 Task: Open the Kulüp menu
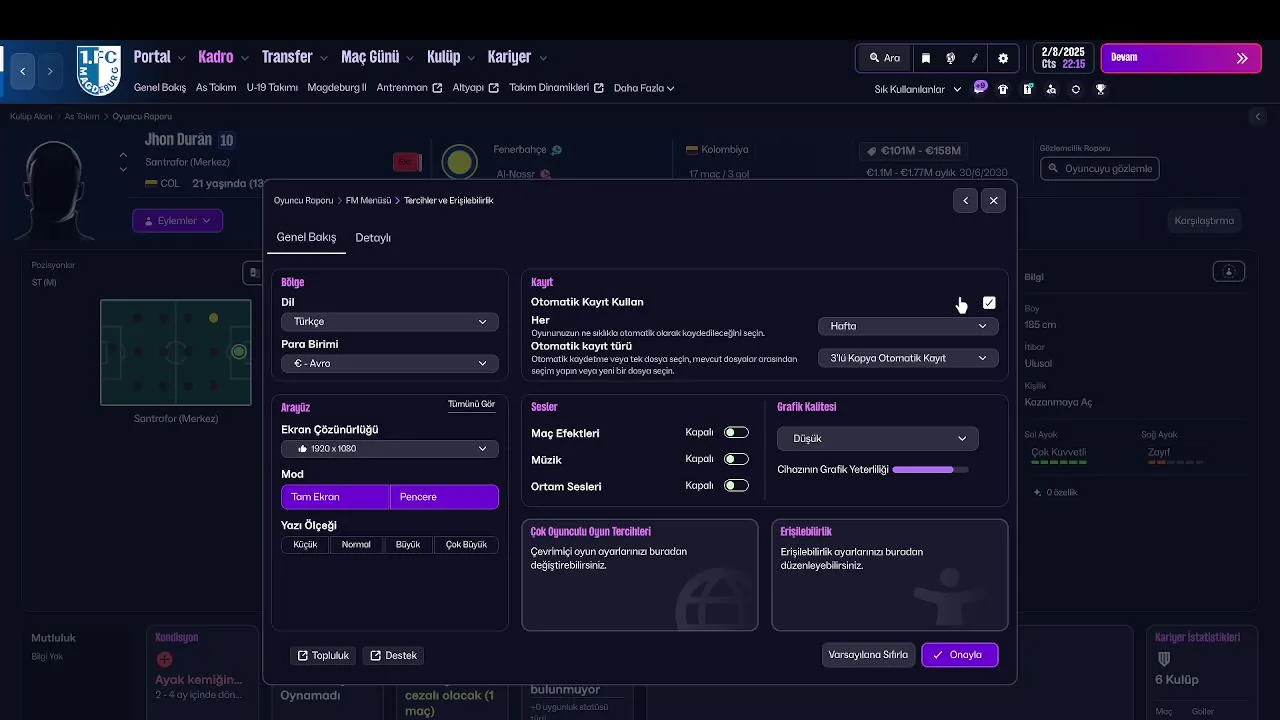pyautogui.click(x=451, y=57)
